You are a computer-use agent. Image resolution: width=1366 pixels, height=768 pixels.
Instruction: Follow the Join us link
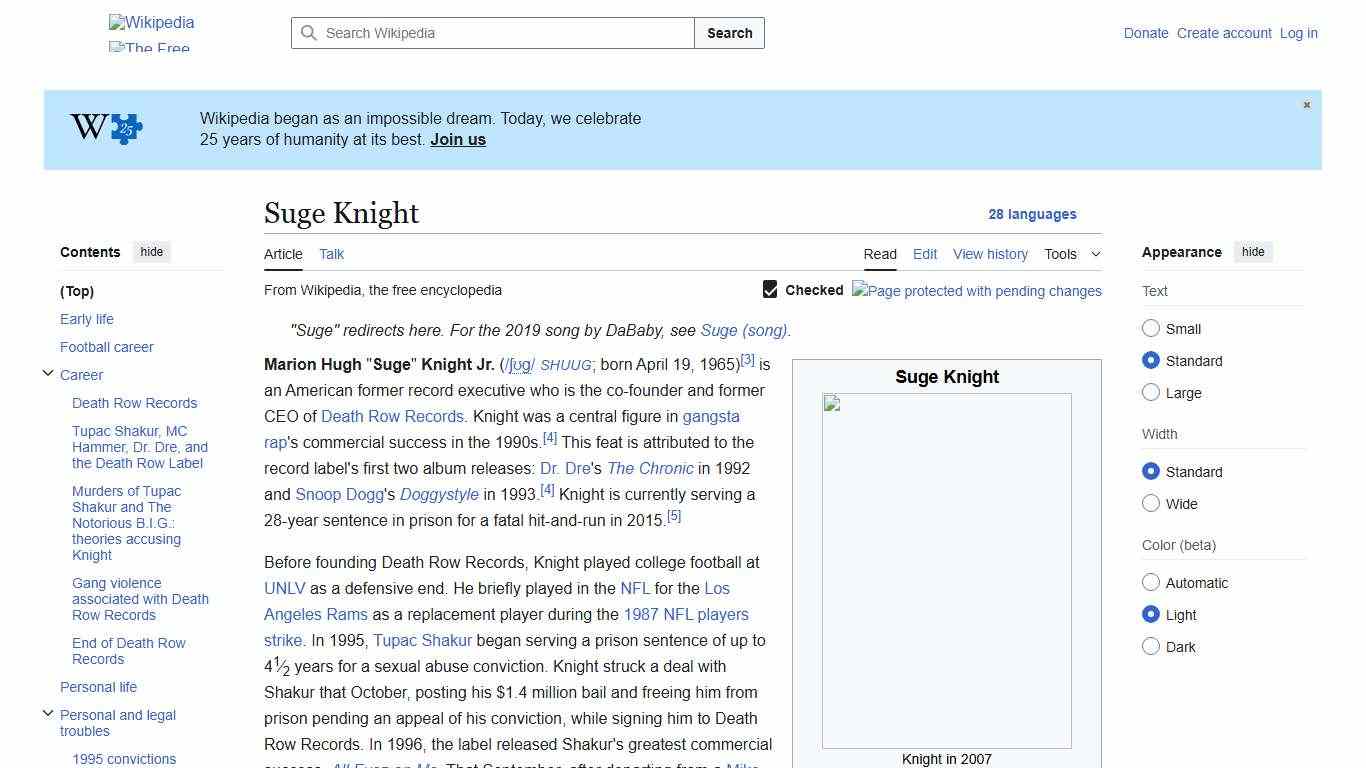(x=457, y=139)
